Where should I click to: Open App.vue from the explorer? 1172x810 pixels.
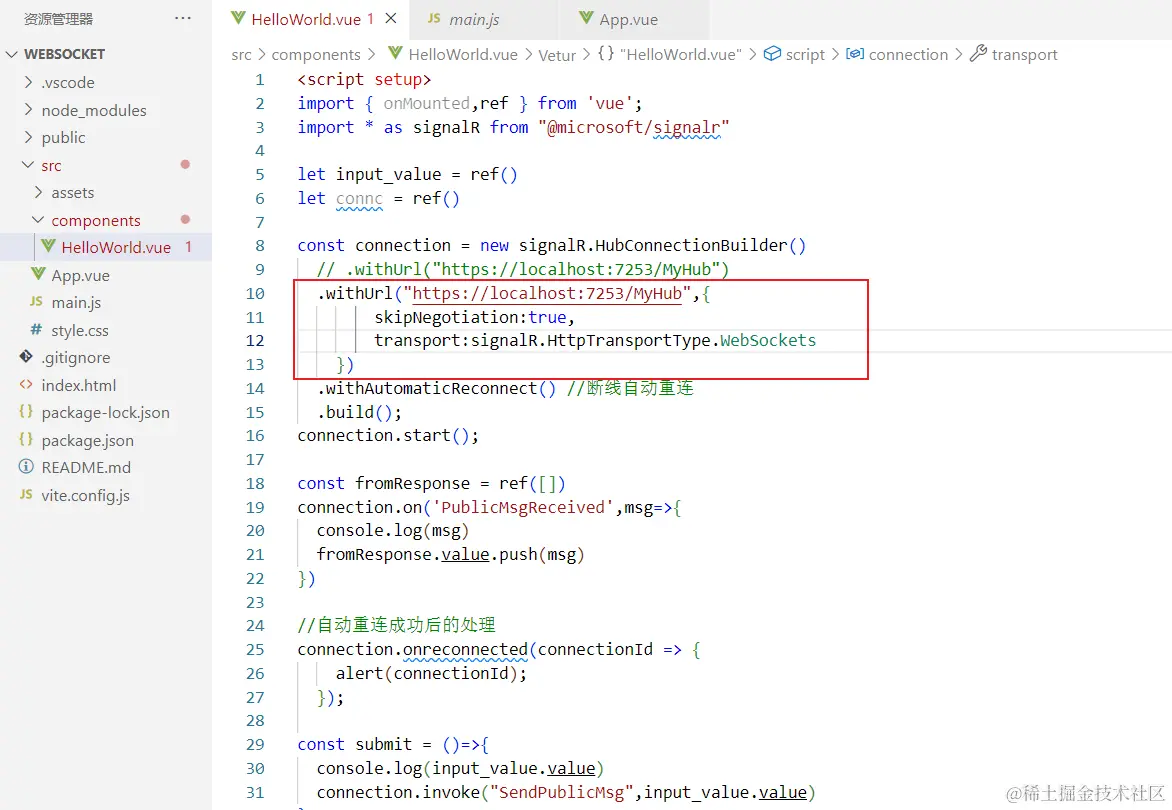pos(80,275)
